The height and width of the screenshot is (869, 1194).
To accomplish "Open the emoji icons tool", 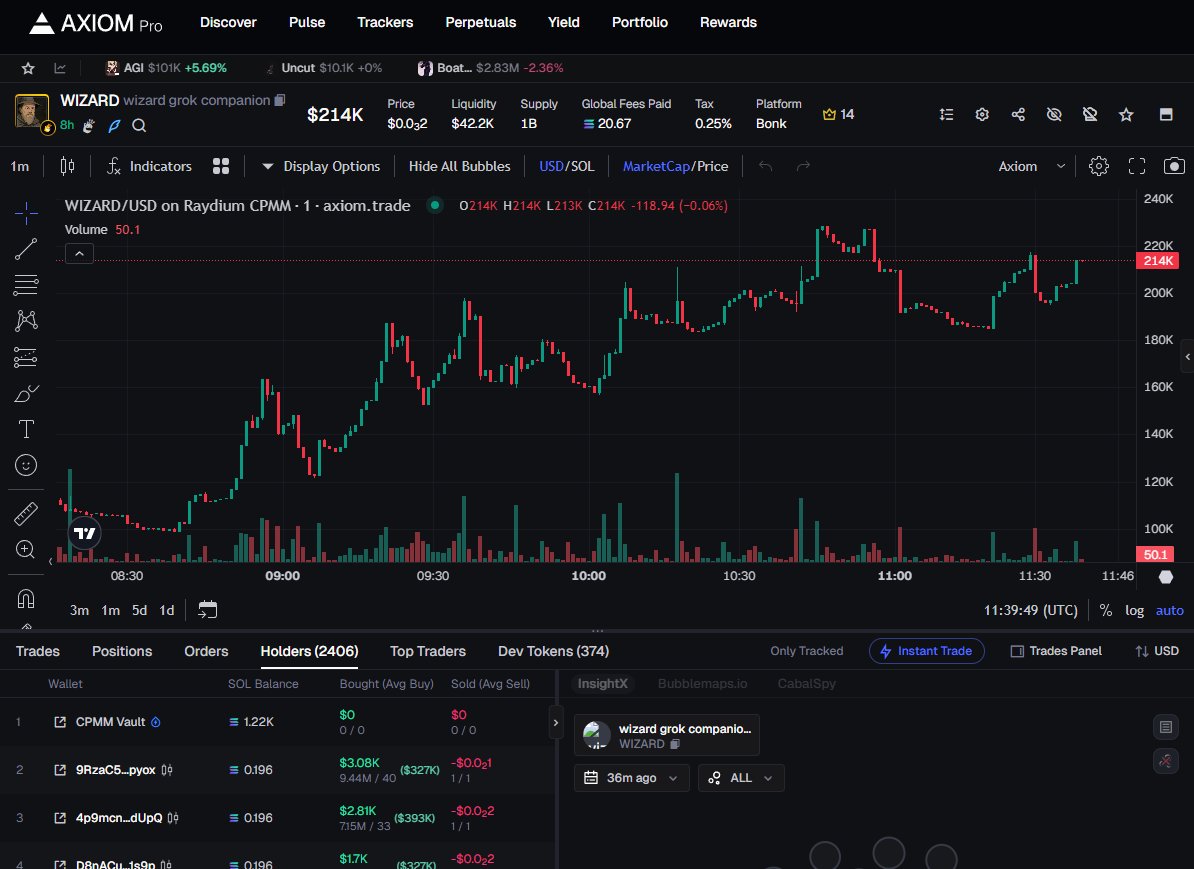I will 26,465.
